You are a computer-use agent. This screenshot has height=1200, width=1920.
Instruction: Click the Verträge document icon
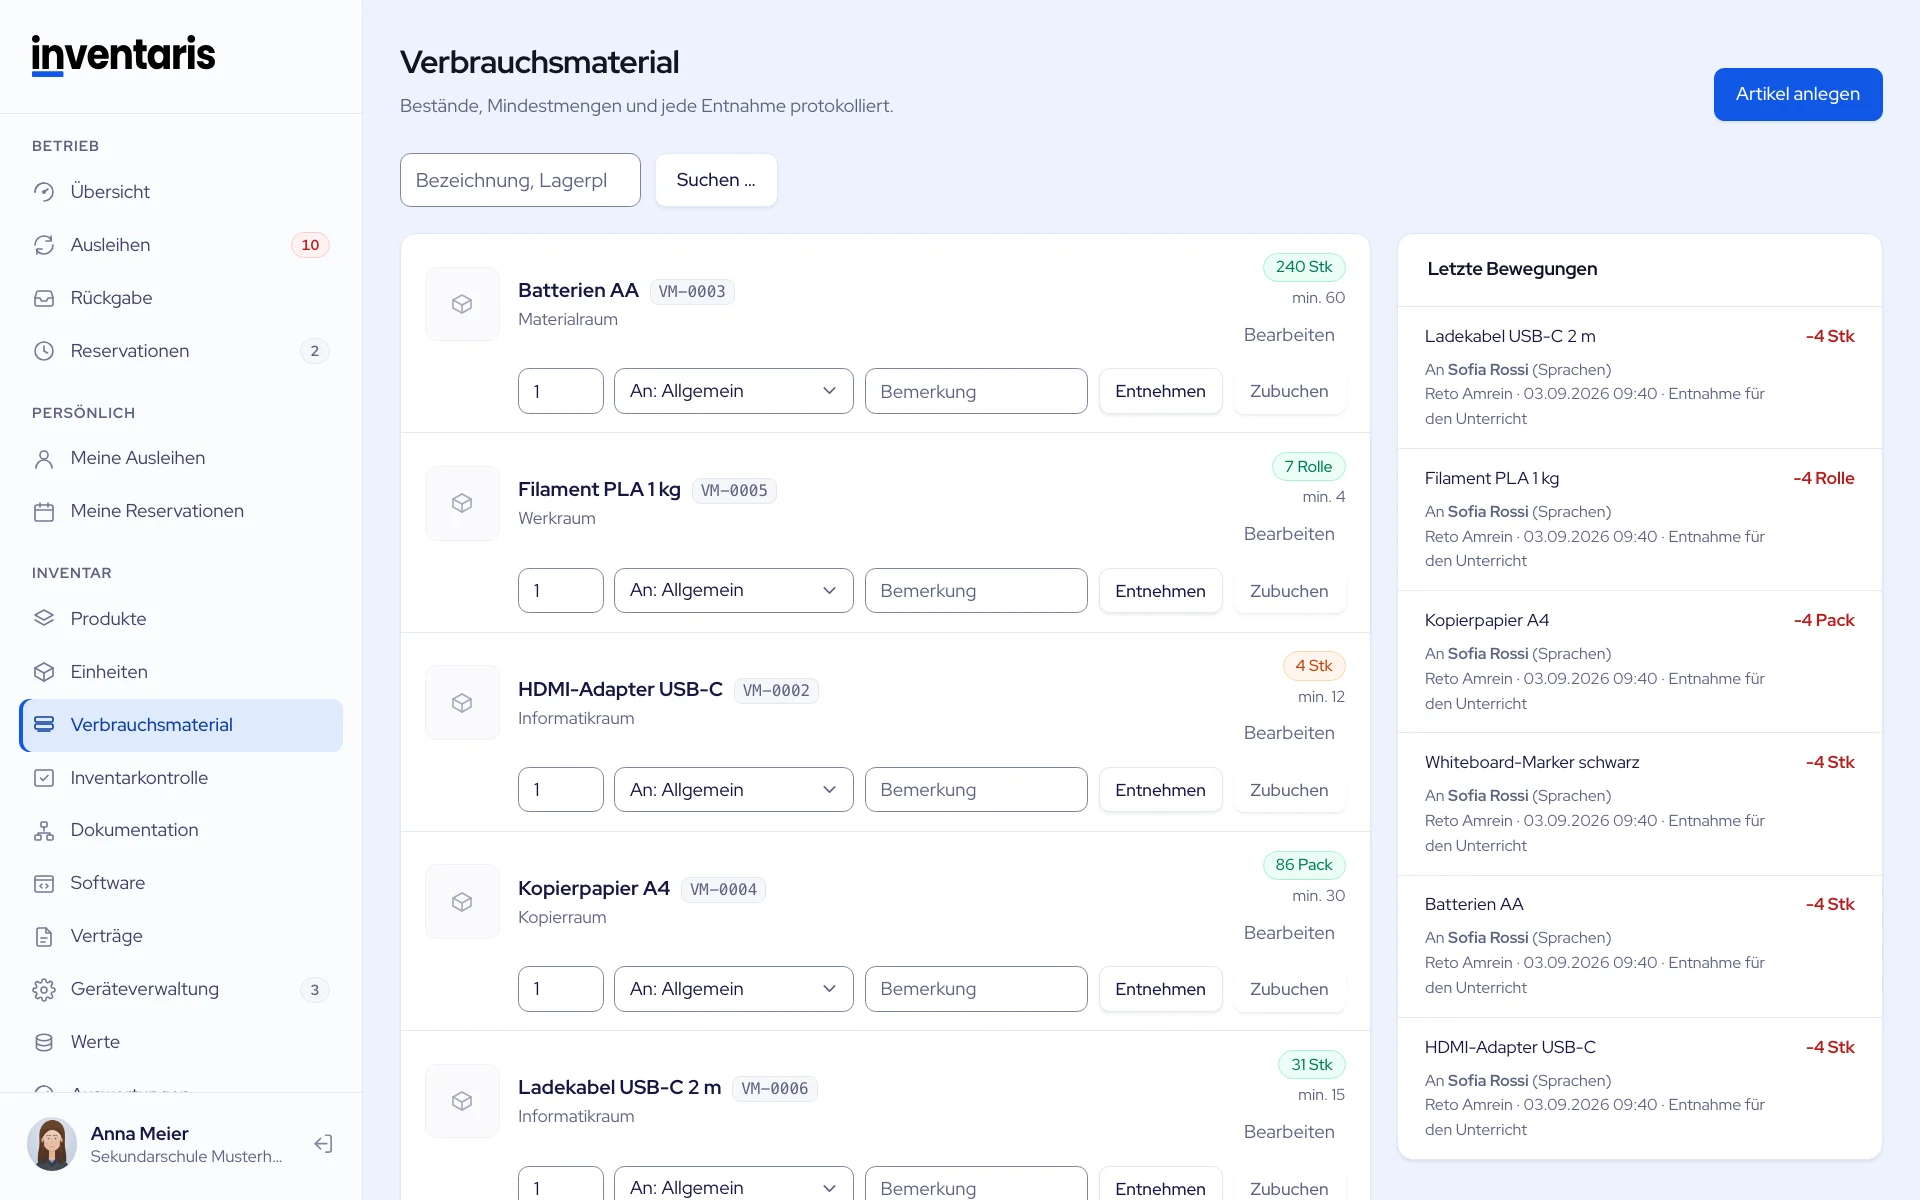pyautogui.click(x=44, y=936)
